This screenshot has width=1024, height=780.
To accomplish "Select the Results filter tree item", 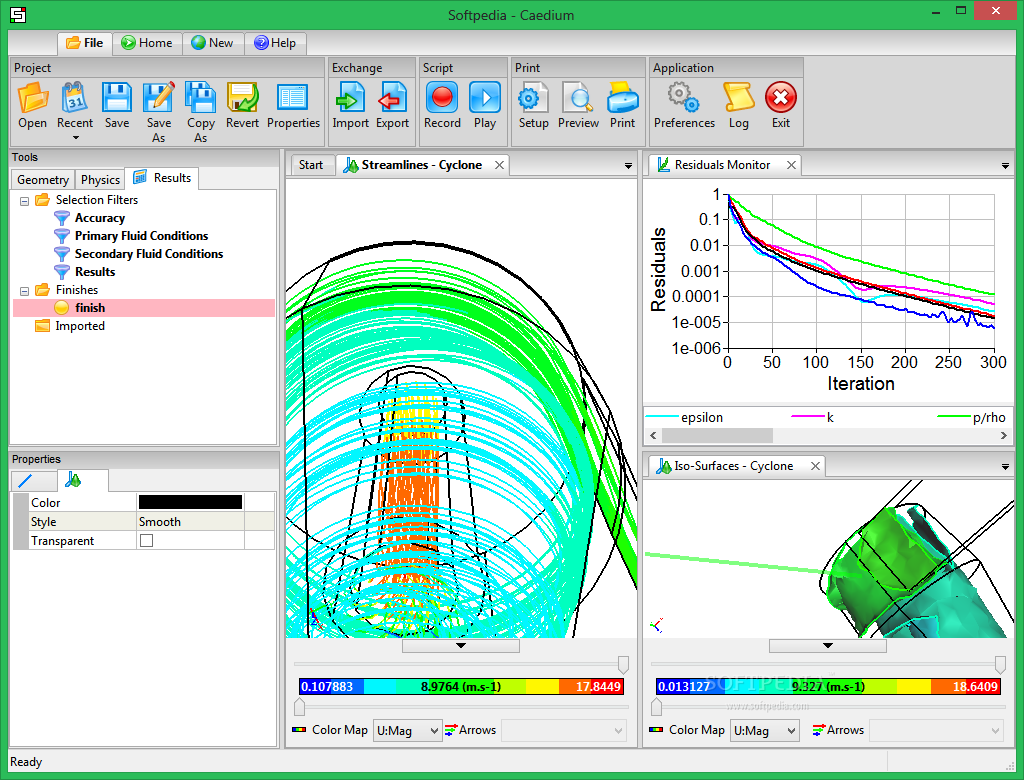I will pos(95,272).
